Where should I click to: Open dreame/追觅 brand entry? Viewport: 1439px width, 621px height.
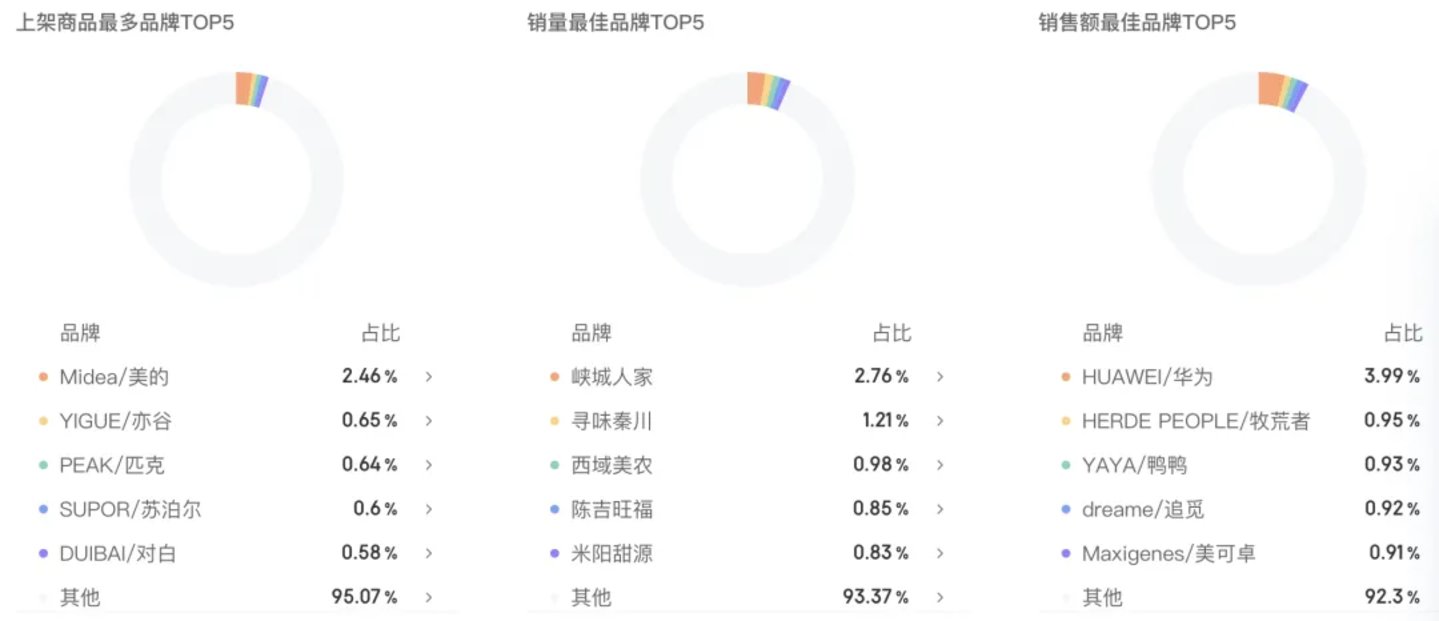[1142, 509]
